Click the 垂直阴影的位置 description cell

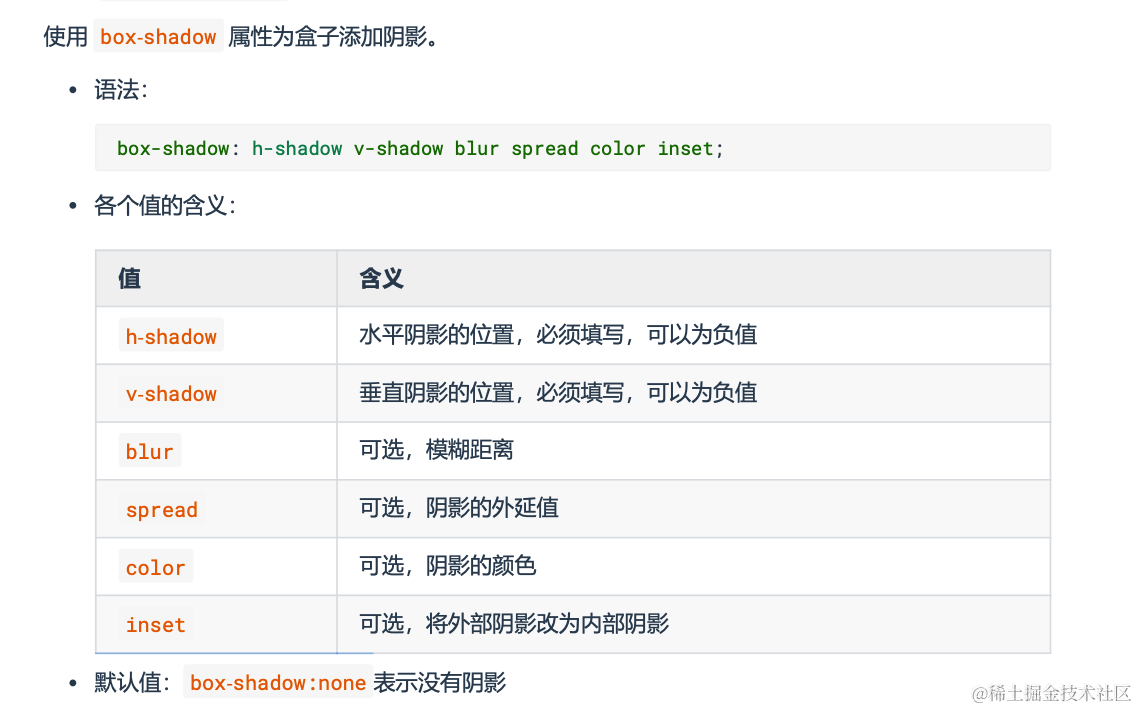pos(557,393)
